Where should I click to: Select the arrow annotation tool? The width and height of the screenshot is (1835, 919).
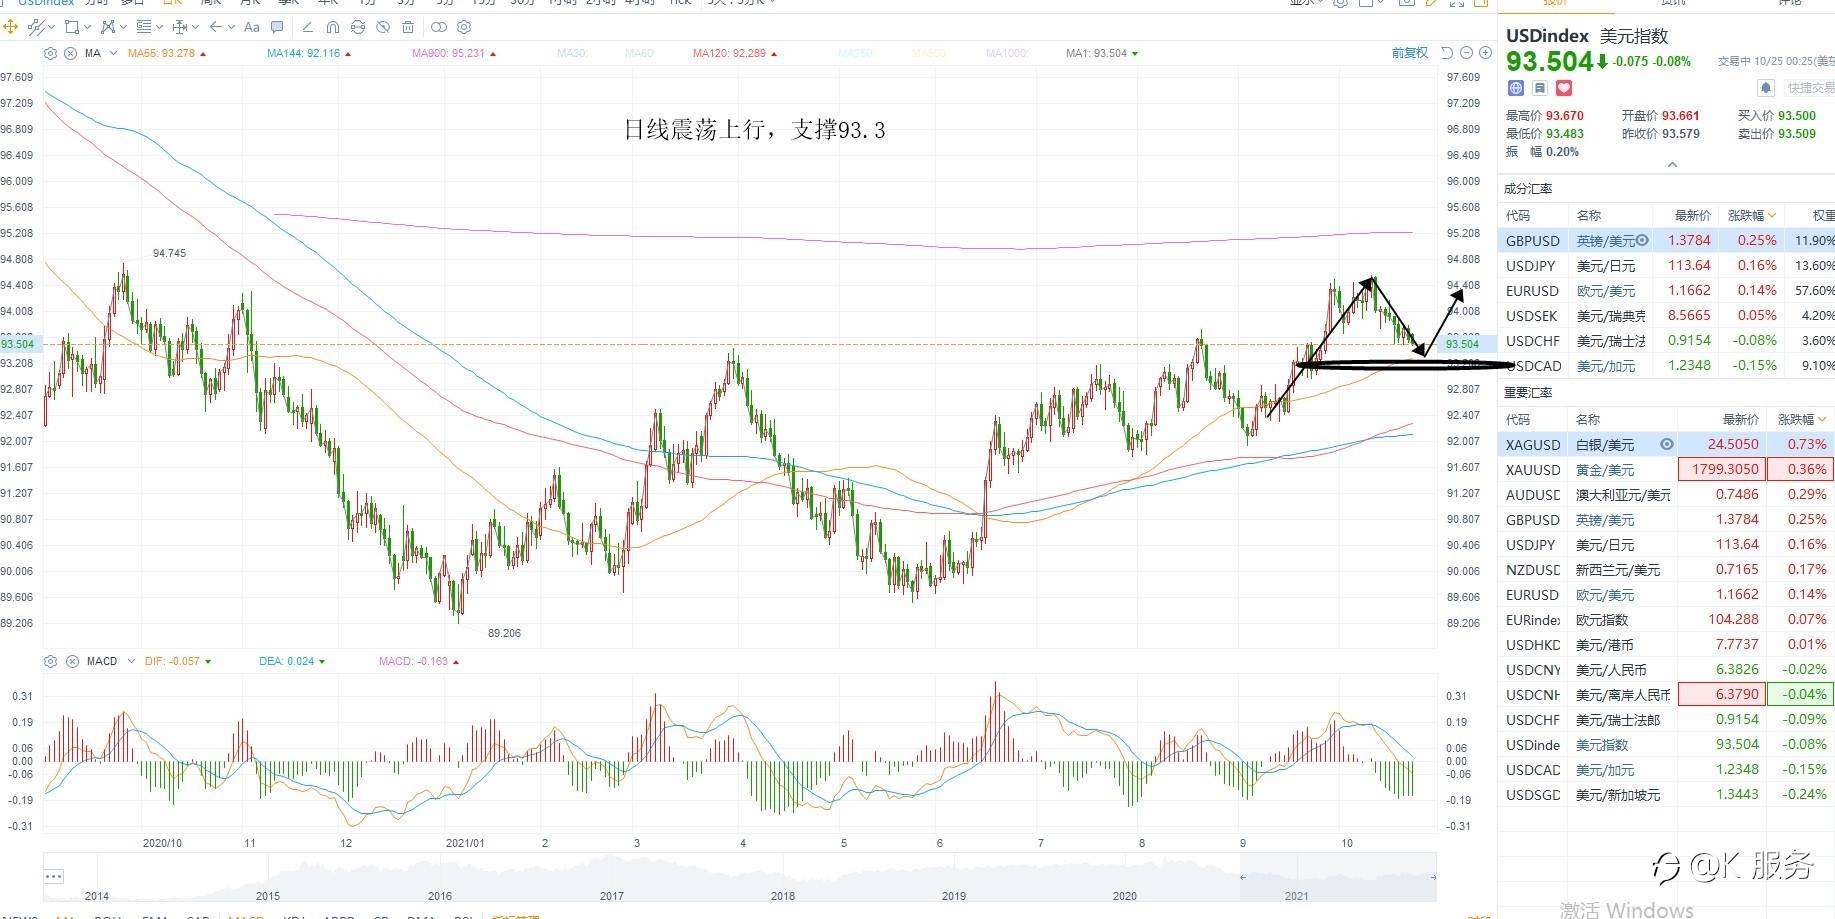coord(216,27)
